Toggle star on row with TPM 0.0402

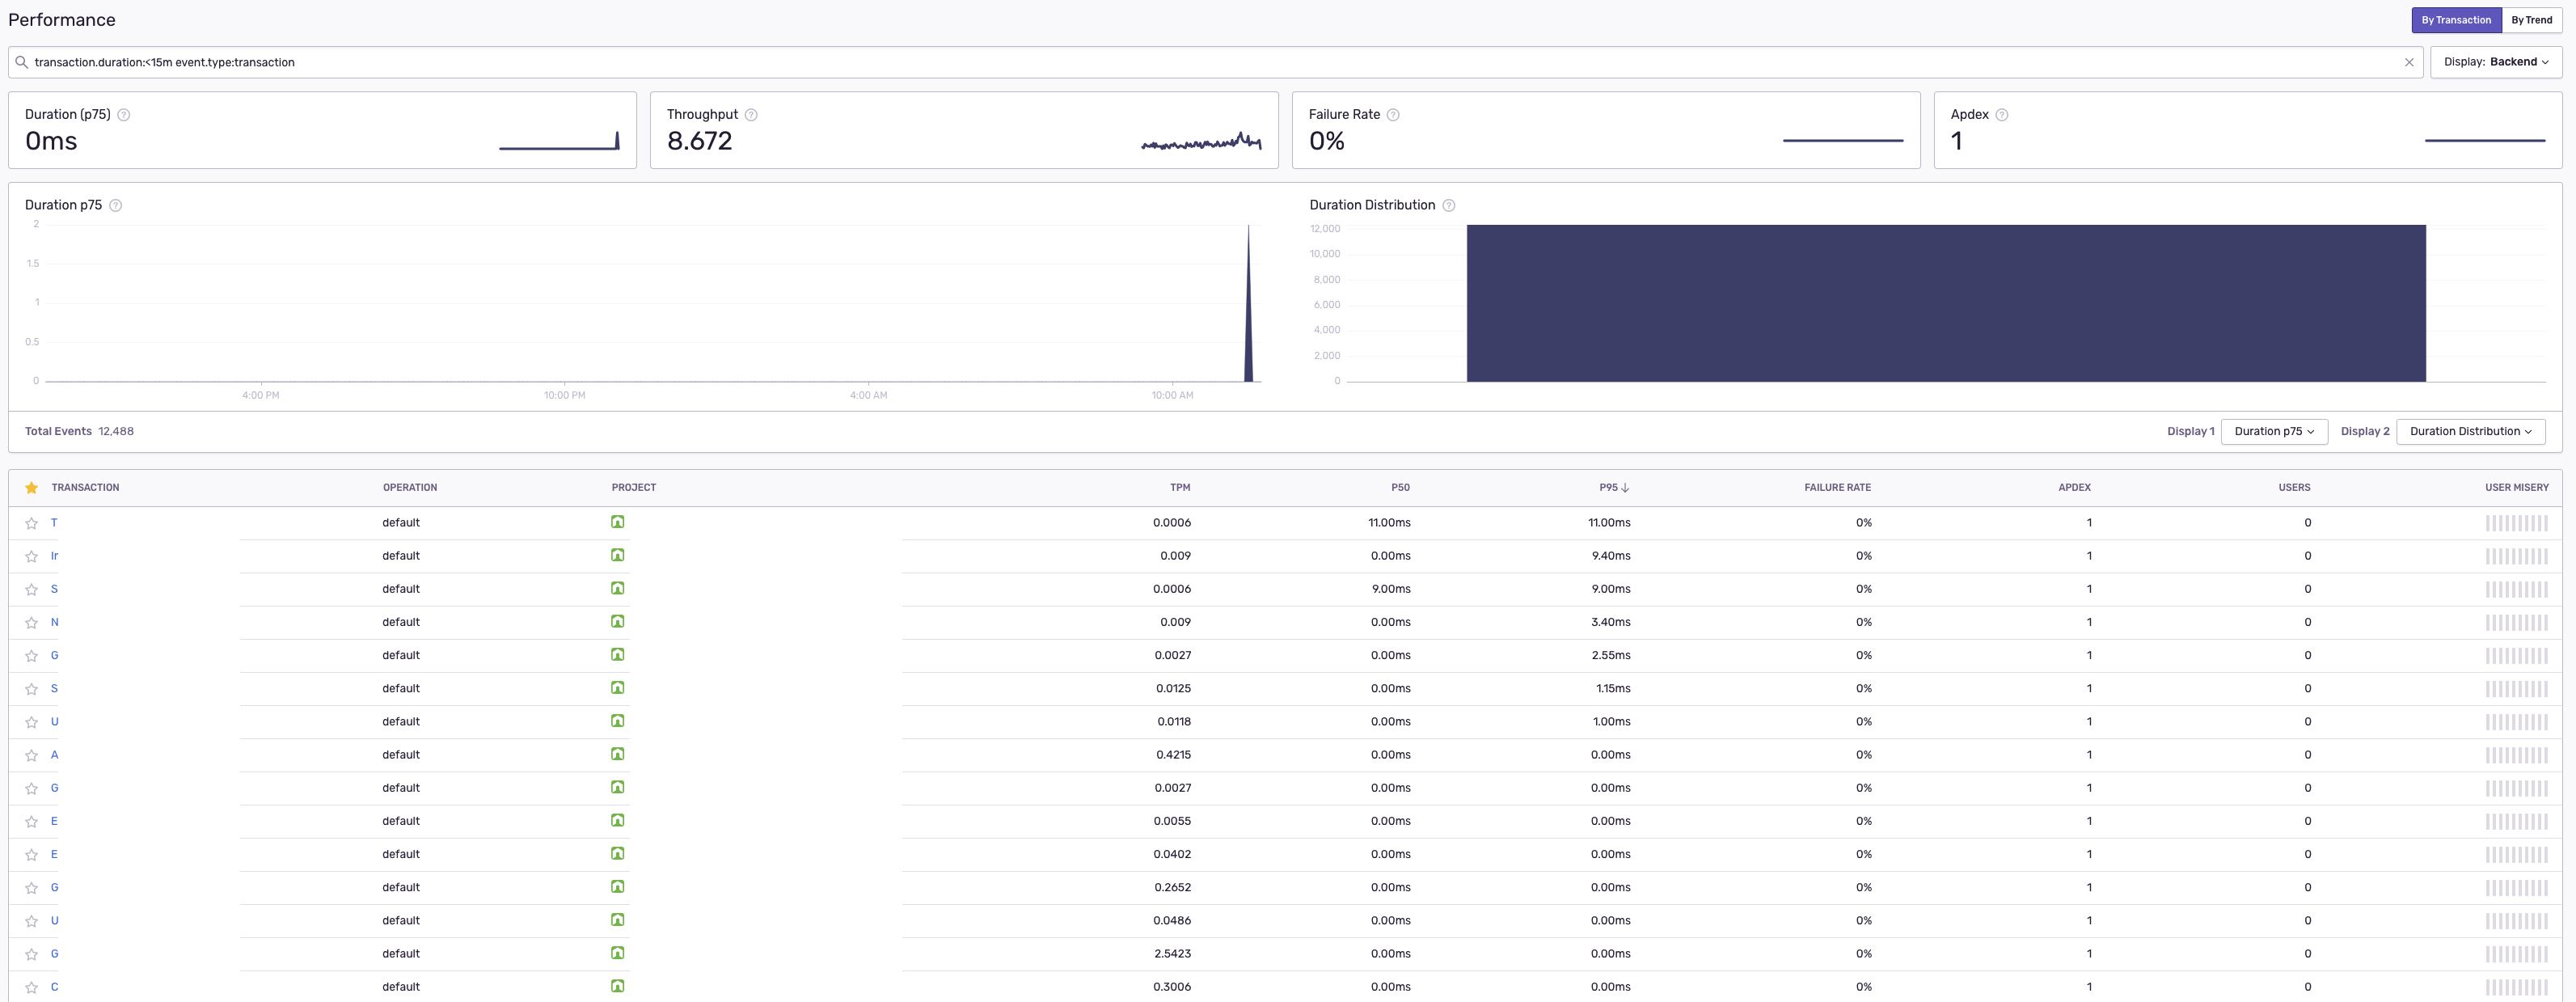point(32,854)
